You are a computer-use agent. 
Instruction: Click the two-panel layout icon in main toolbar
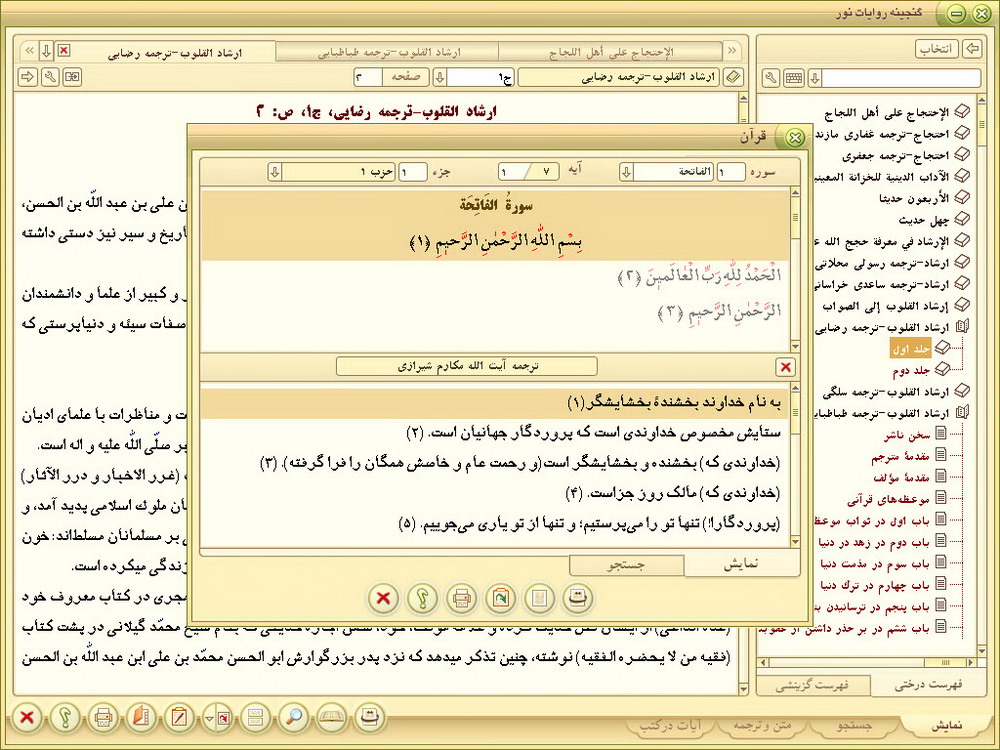[x=255, y=717]
